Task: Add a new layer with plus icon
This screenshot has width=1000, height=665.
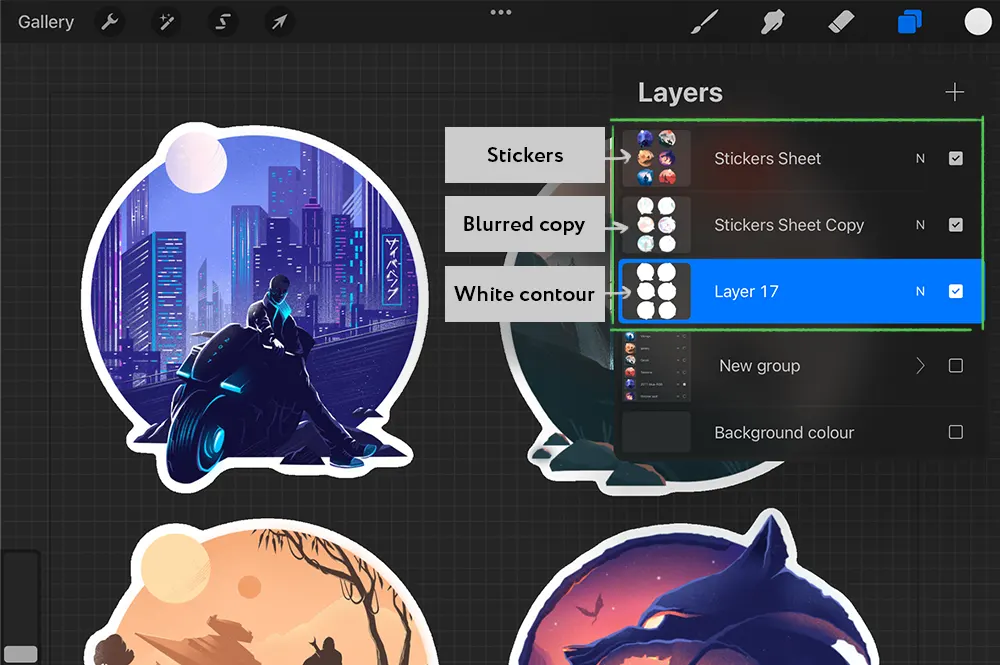Action: 954,92
